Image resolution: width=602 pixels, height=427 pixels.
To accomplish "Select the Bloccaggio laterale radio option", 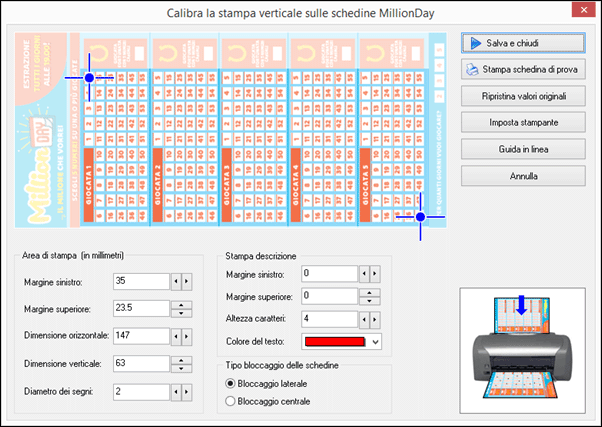I will pos(232,383).
